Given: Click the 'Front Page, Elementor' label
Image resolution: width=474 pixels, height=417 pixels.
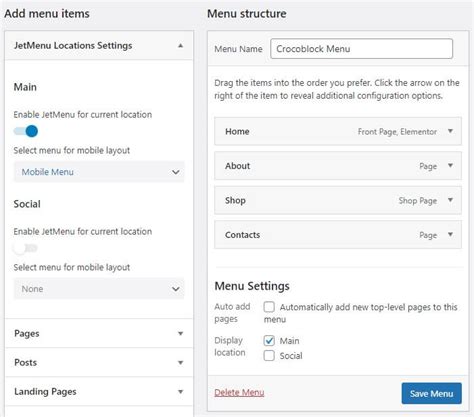Looking at the screenshot, I should coord(397,132).
